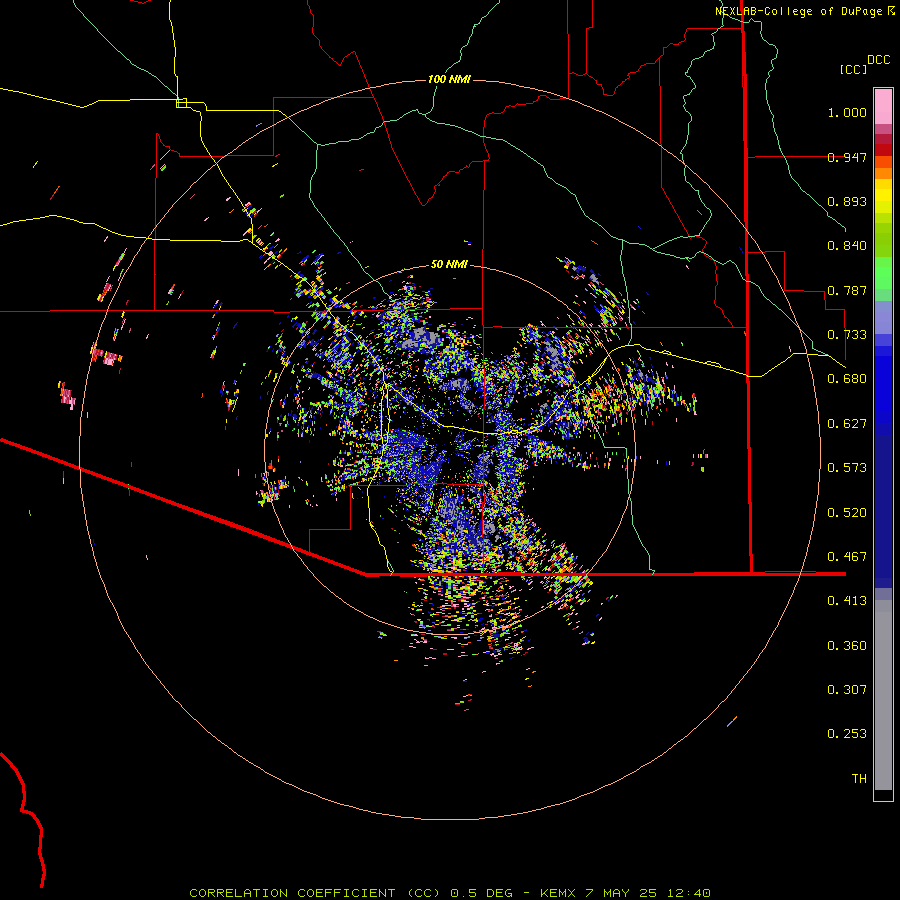Click the 0.253 legend value
The width and height of the screenshot is (900, 900).
point(847,734)
